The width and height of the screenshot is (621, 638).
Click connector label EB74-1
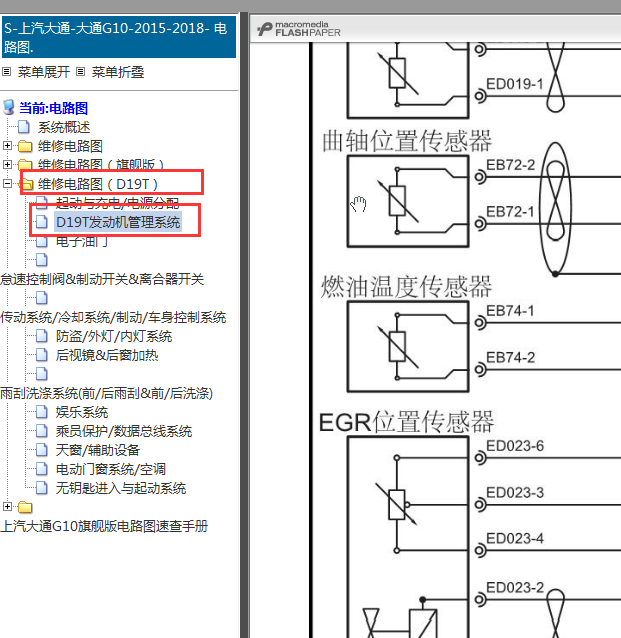tap(510, 311)
